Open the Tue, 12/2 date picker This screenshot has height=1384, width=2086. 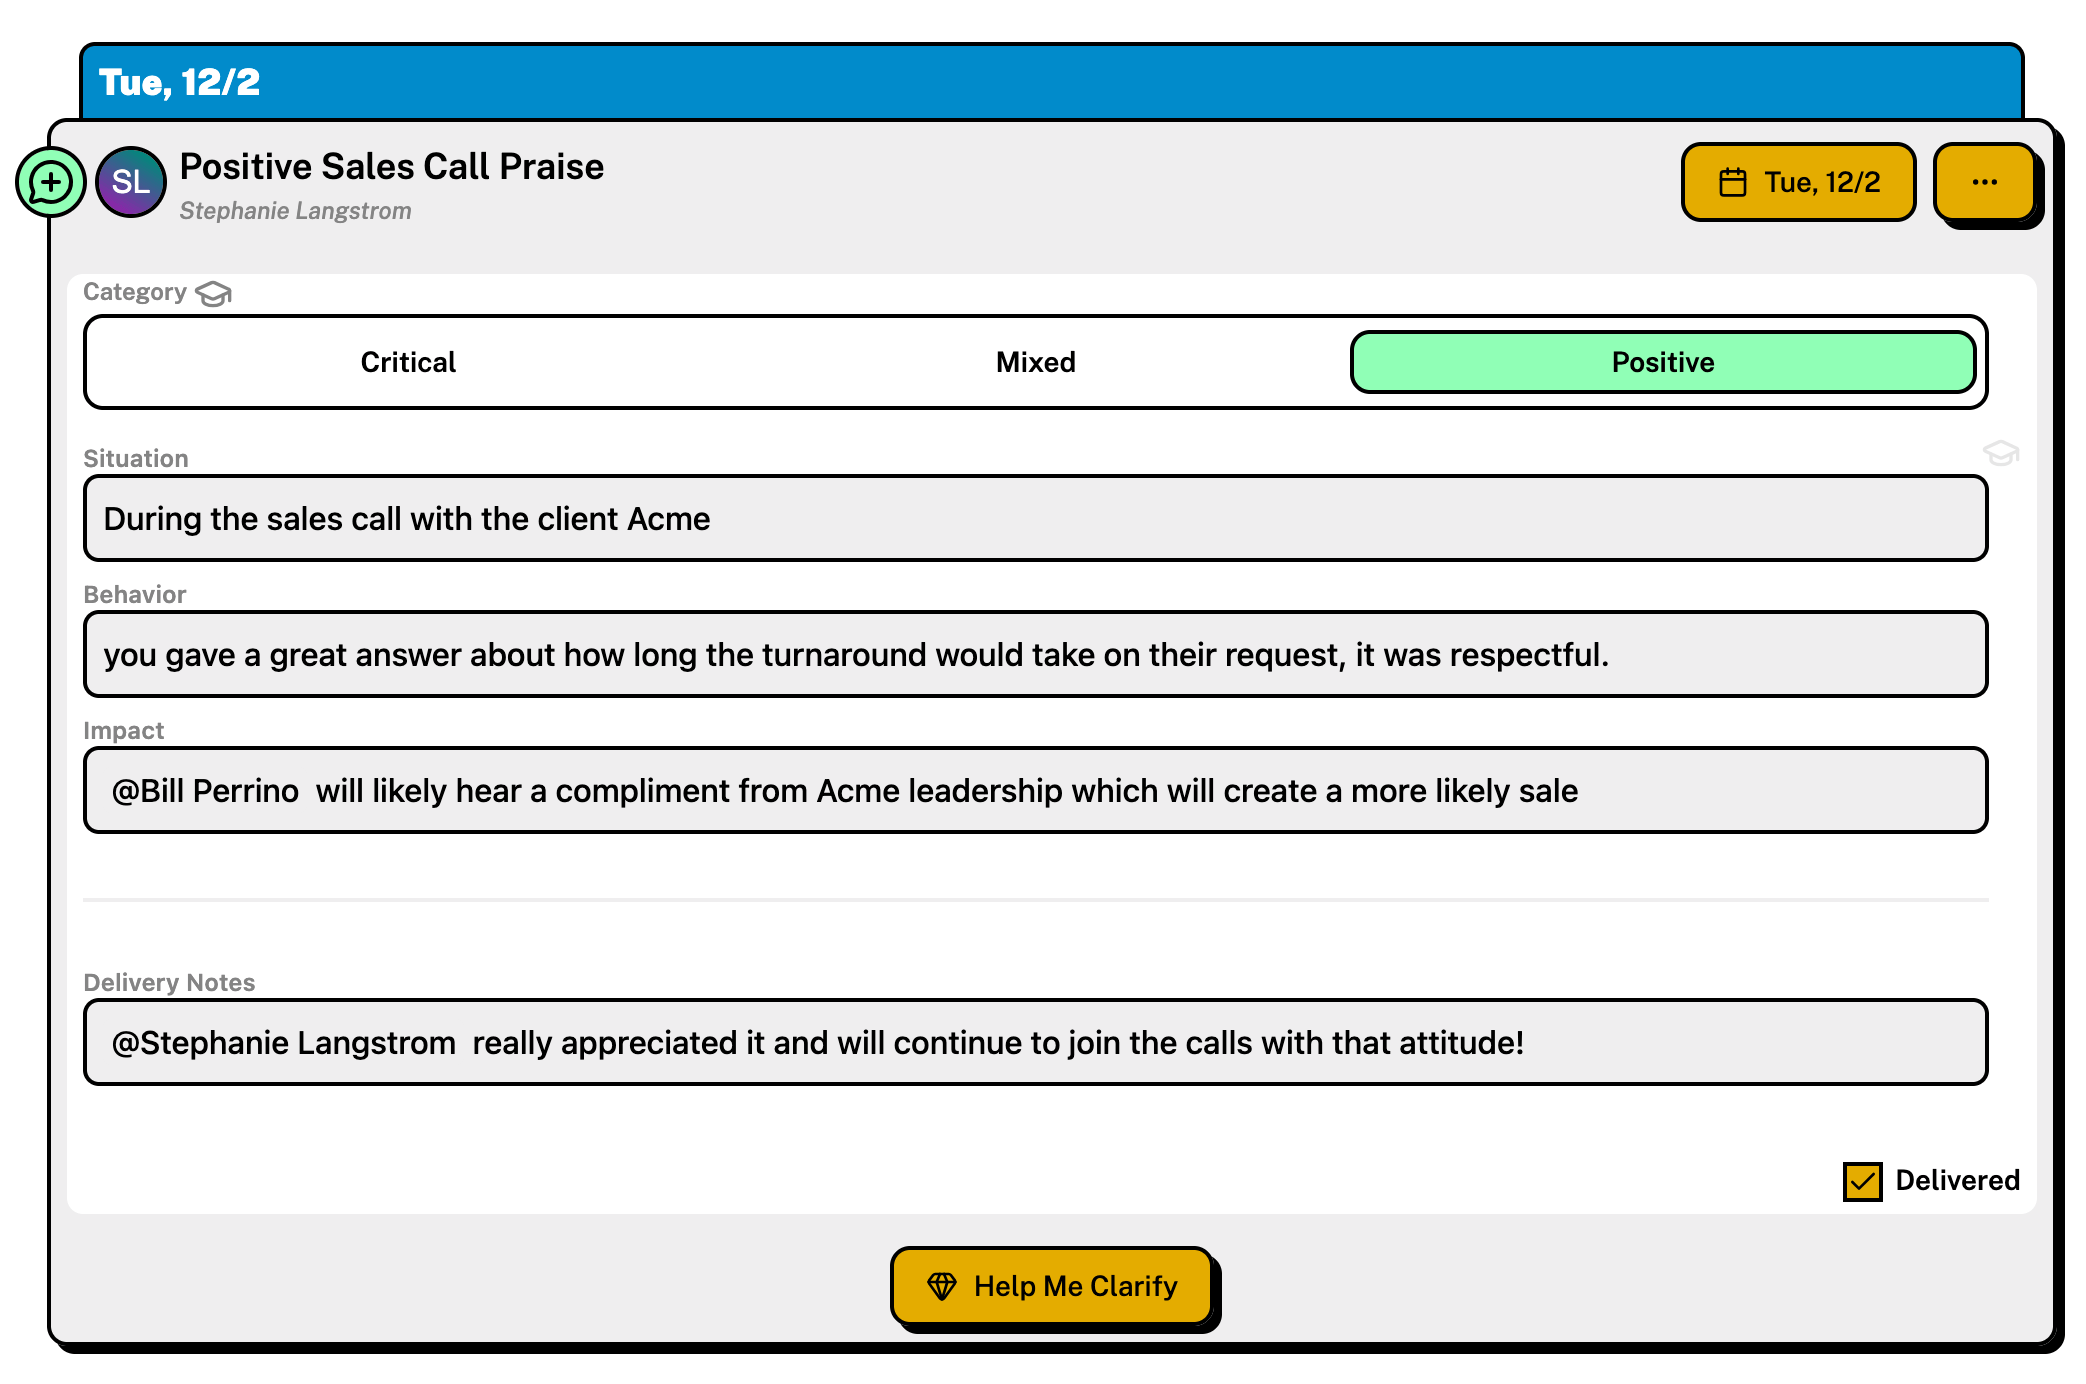click(x=1798, y=182)
